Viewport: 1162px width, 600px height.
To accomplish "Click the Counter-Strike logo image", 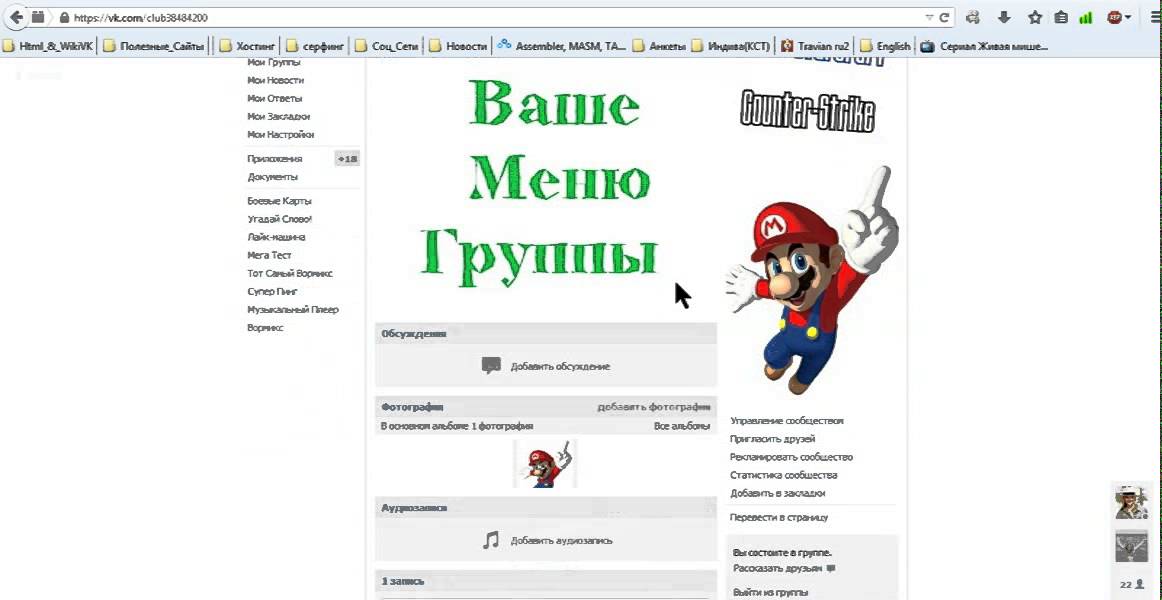I will [x=807, y=111].
